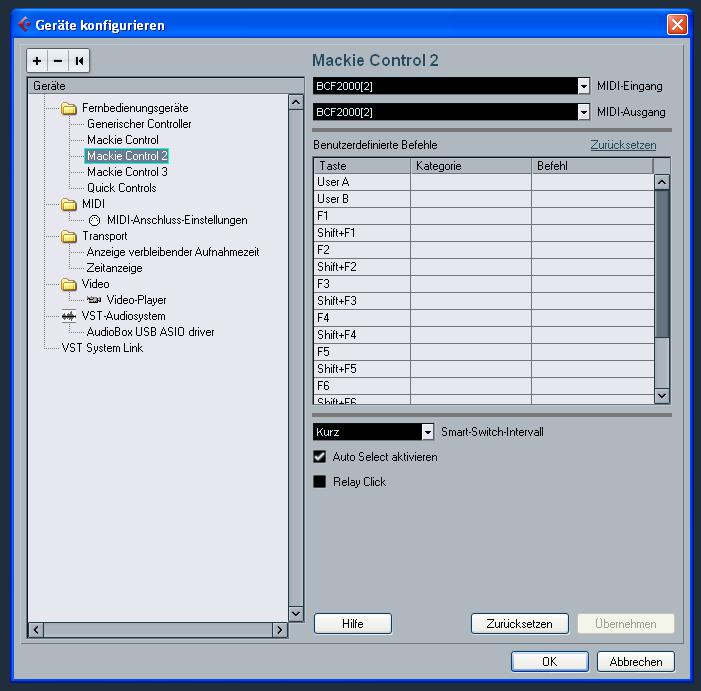Image resolution: width=701 pixels, height=691 pixels.
Task: Click the Zurücksetzen link above the table
Action: coord(623,145)
